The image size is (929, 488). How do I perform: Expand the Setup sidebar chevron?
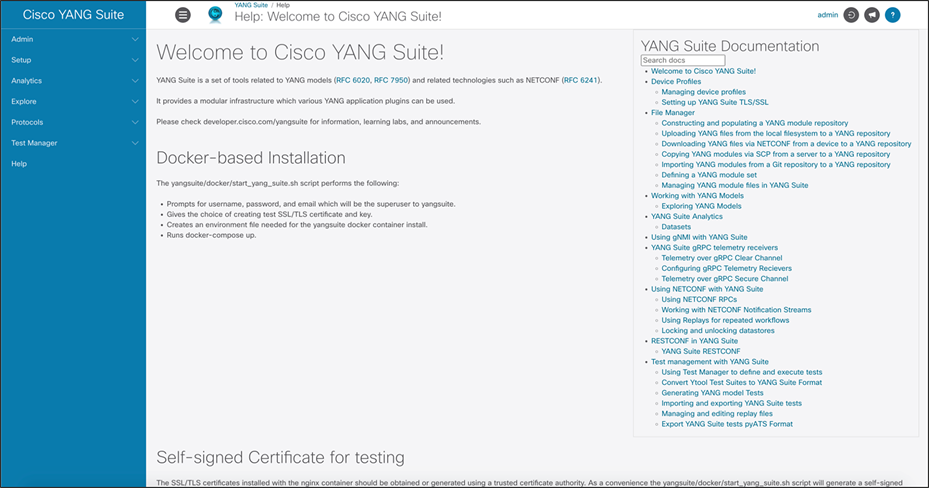[x=135, y=60]
